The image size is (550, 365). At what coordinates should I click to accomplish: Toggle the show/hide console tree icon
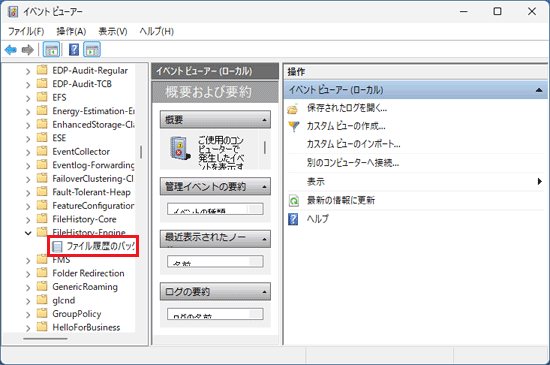(51, 50)
